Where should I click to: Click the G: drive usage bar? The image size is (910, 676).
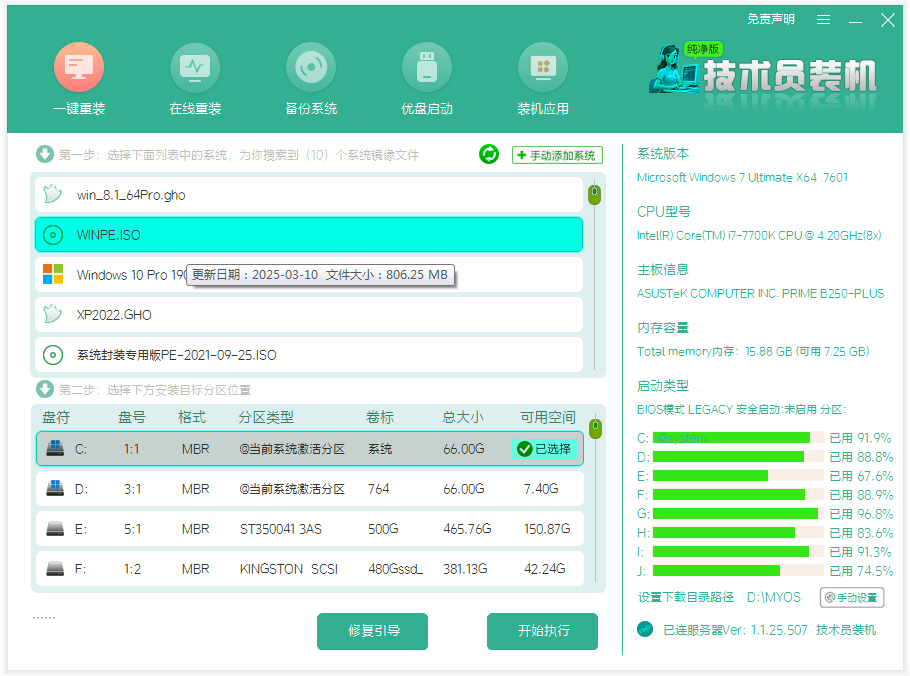738,514
